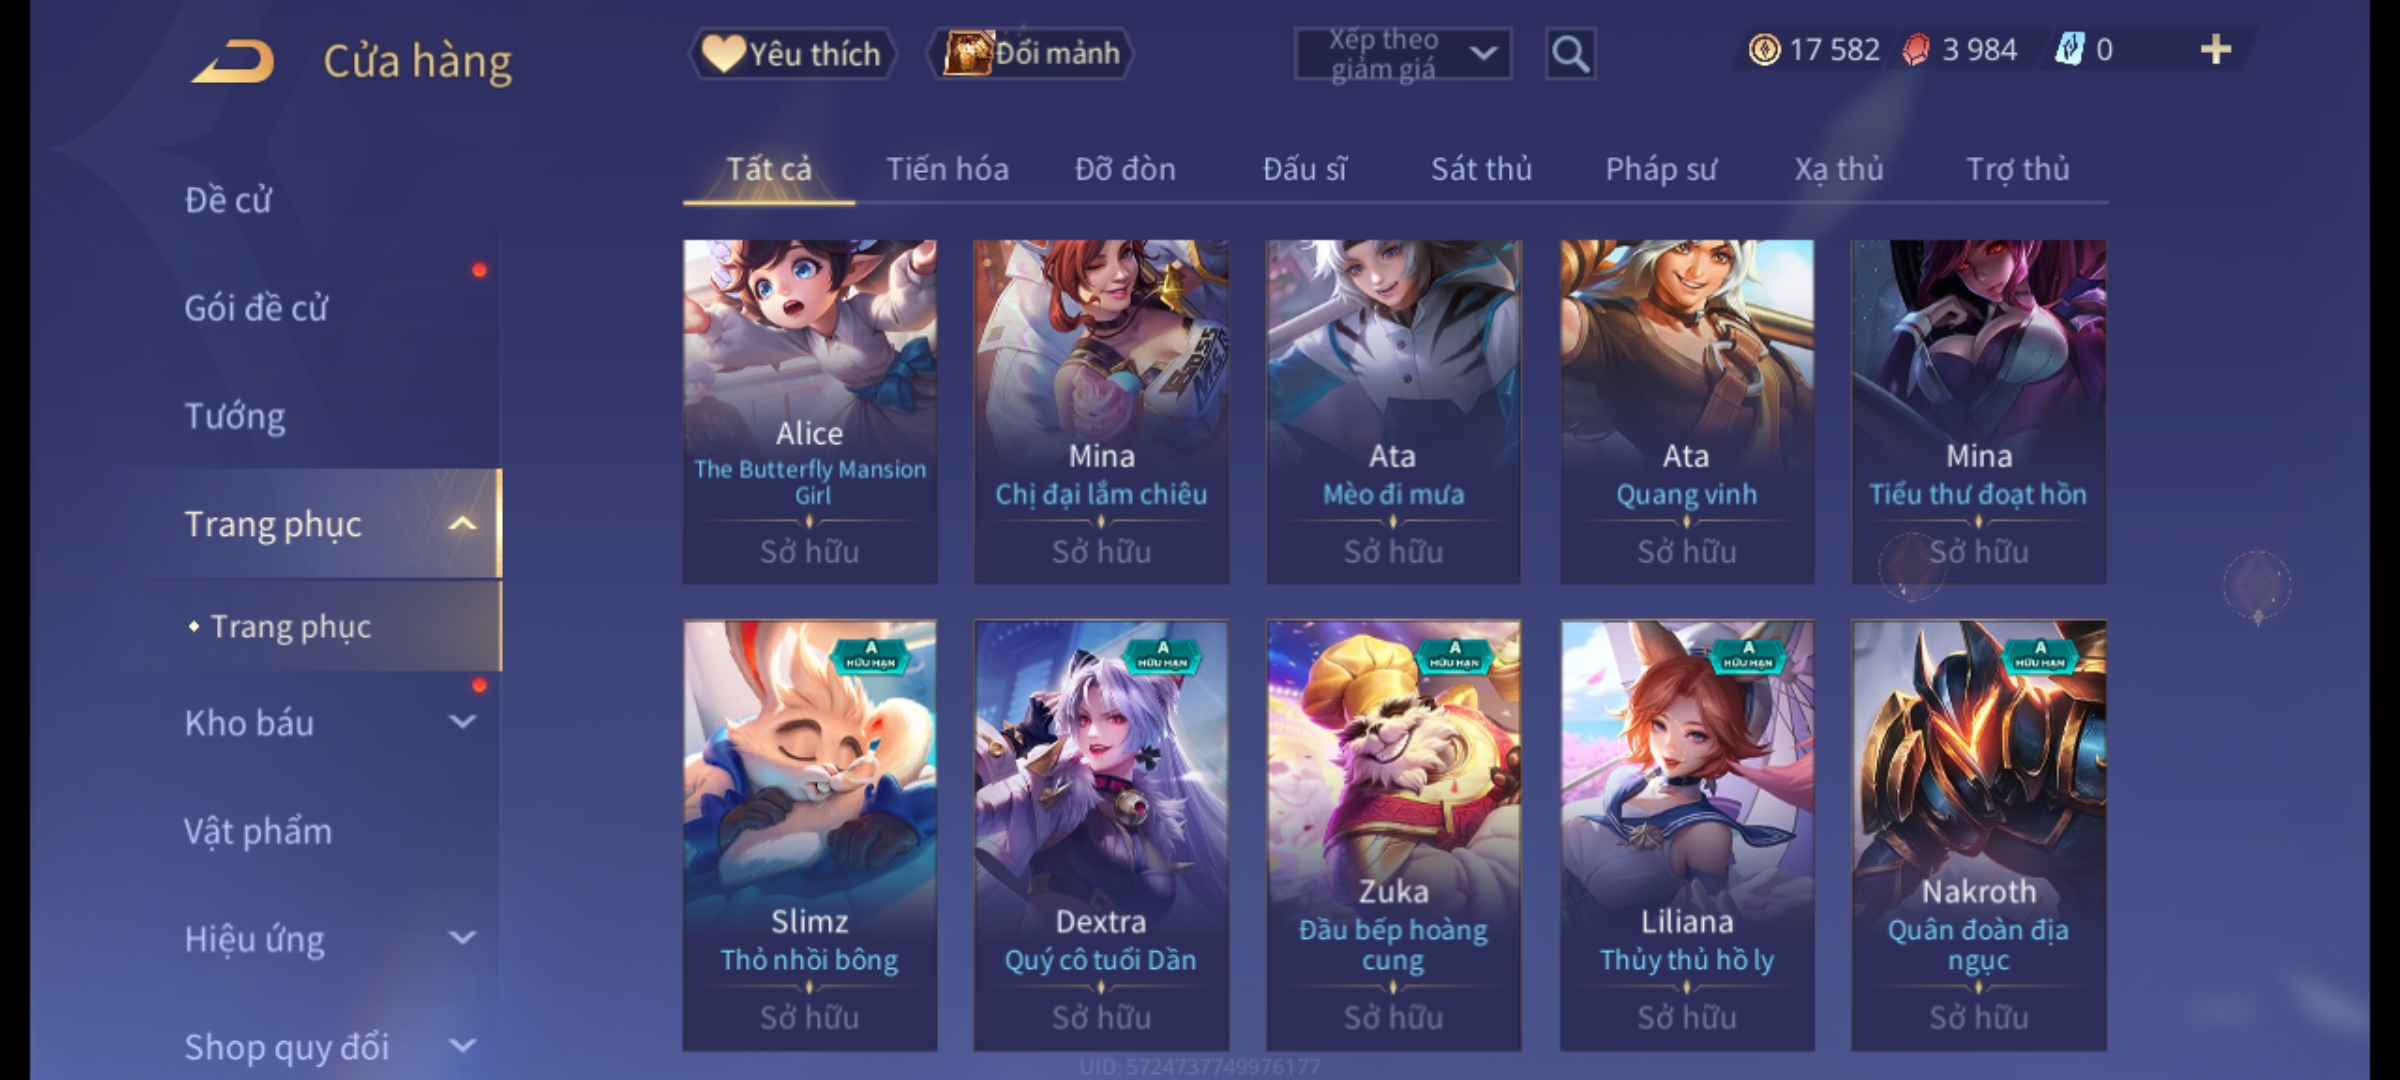Go to Tướng in the sidebar

tap(235, 415)
